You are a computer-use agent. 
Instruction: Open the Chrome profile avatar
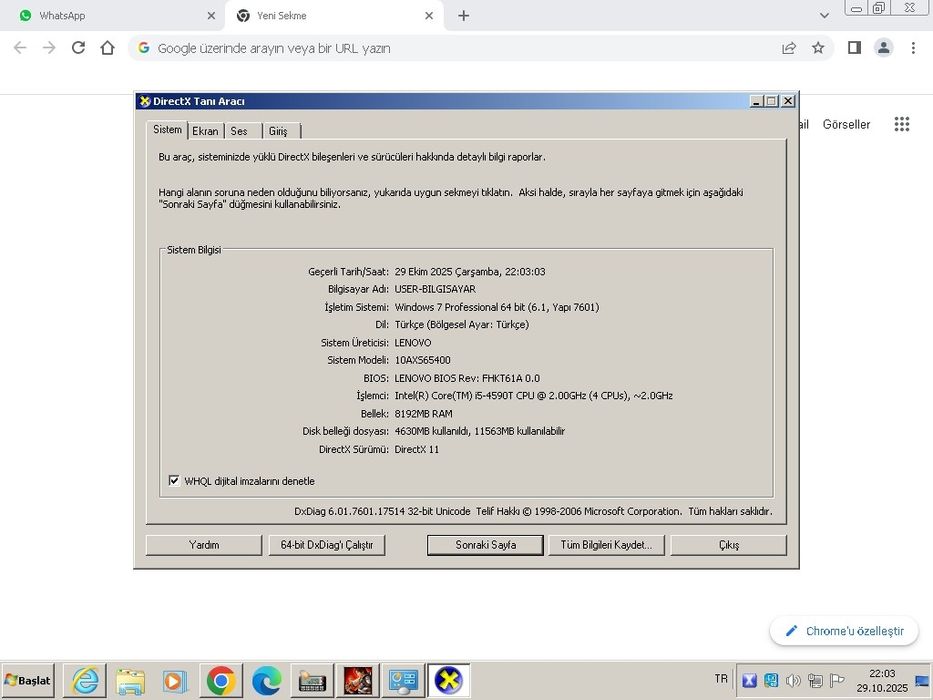click(884, 48)
